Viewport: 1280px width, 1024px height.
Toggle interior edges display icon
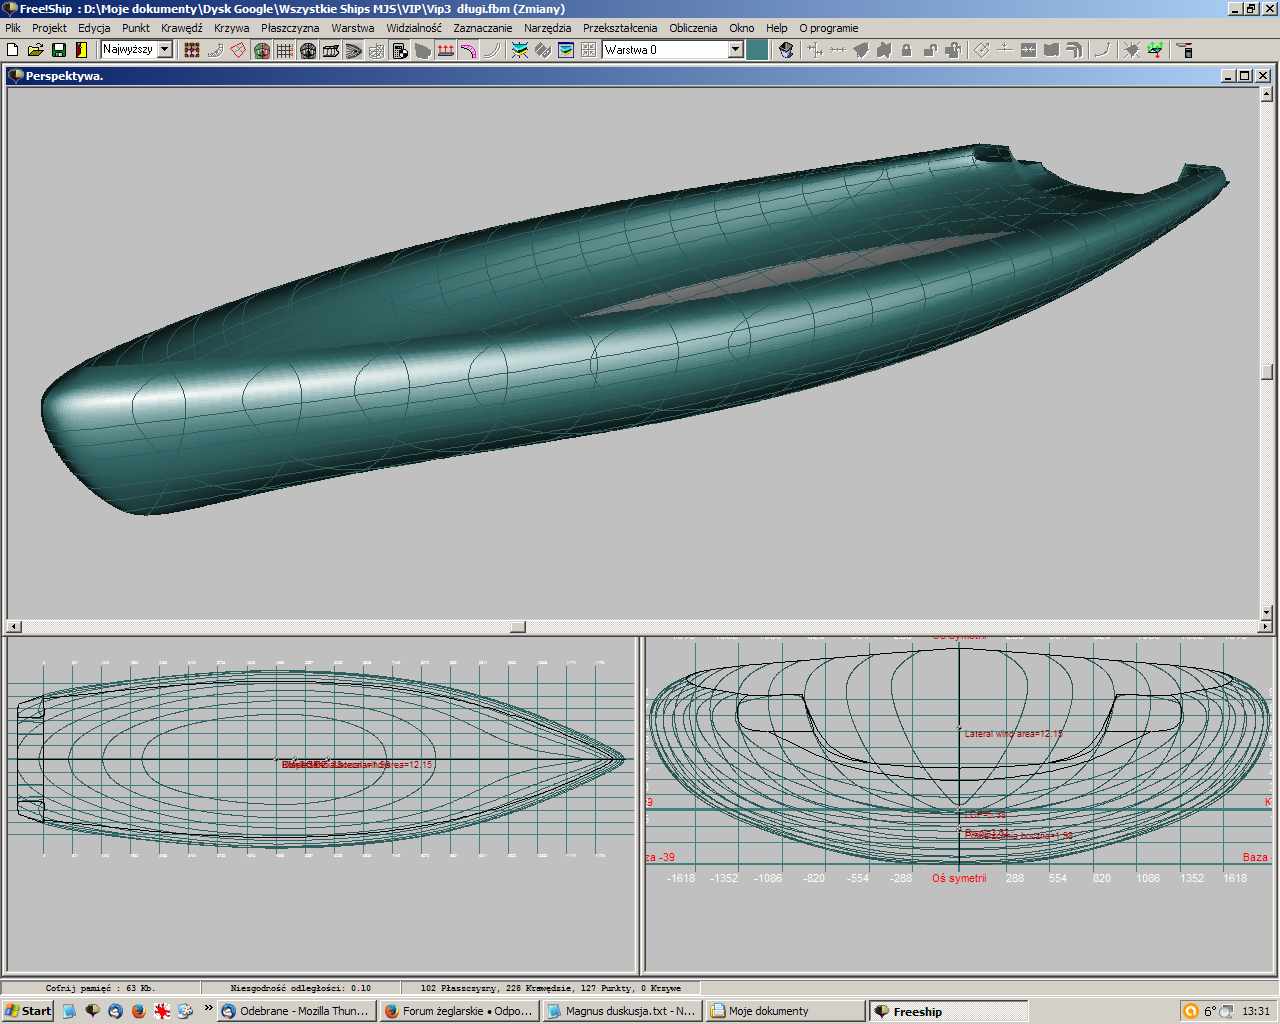coord(215,50)
